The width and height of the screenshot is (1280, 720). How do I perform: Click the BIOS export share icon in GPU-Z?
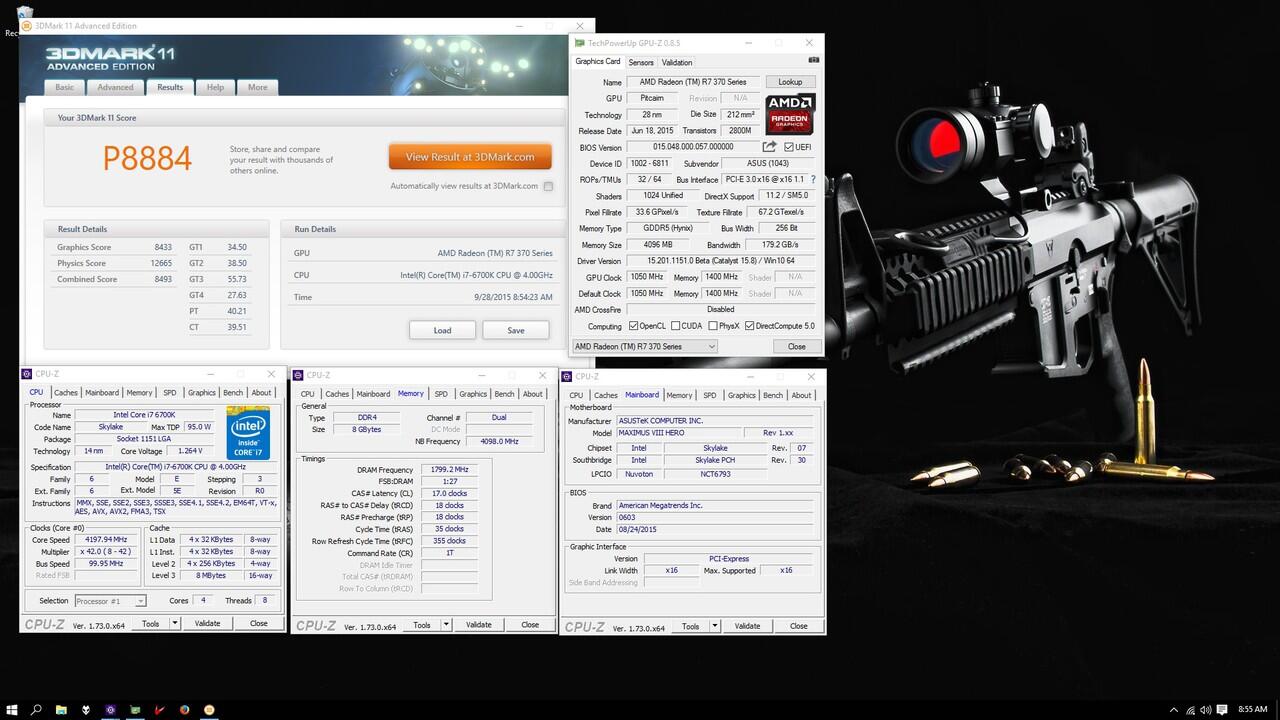pyautogui.click(x=770, y=147)
